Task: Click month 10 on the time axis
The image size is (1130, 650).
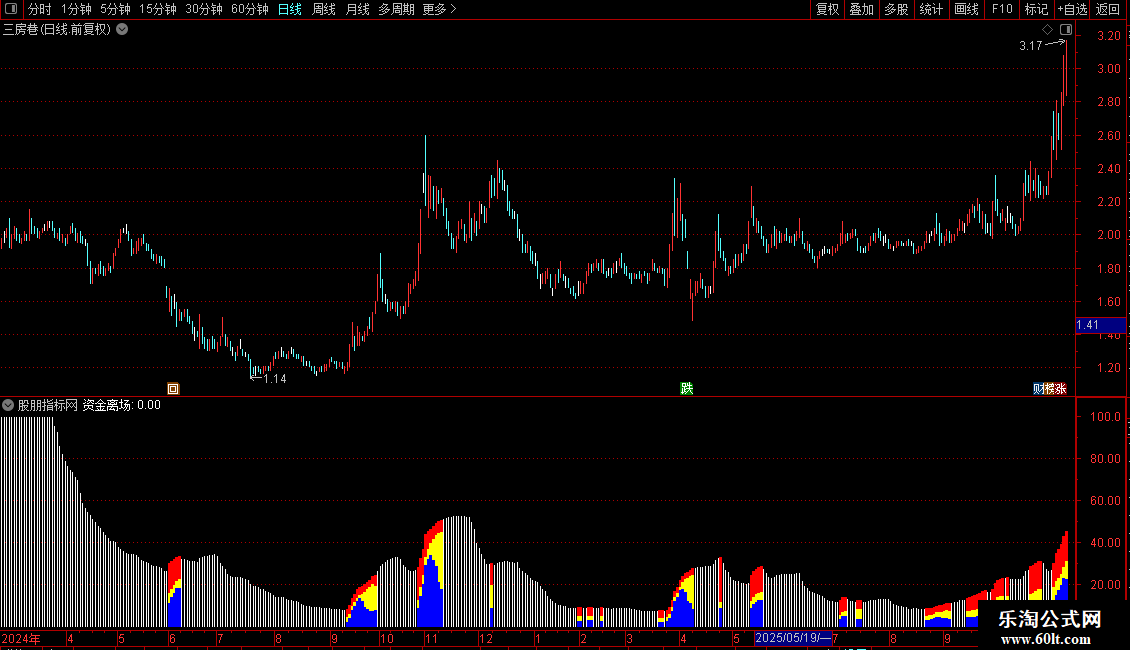Action: click(387, 638)
